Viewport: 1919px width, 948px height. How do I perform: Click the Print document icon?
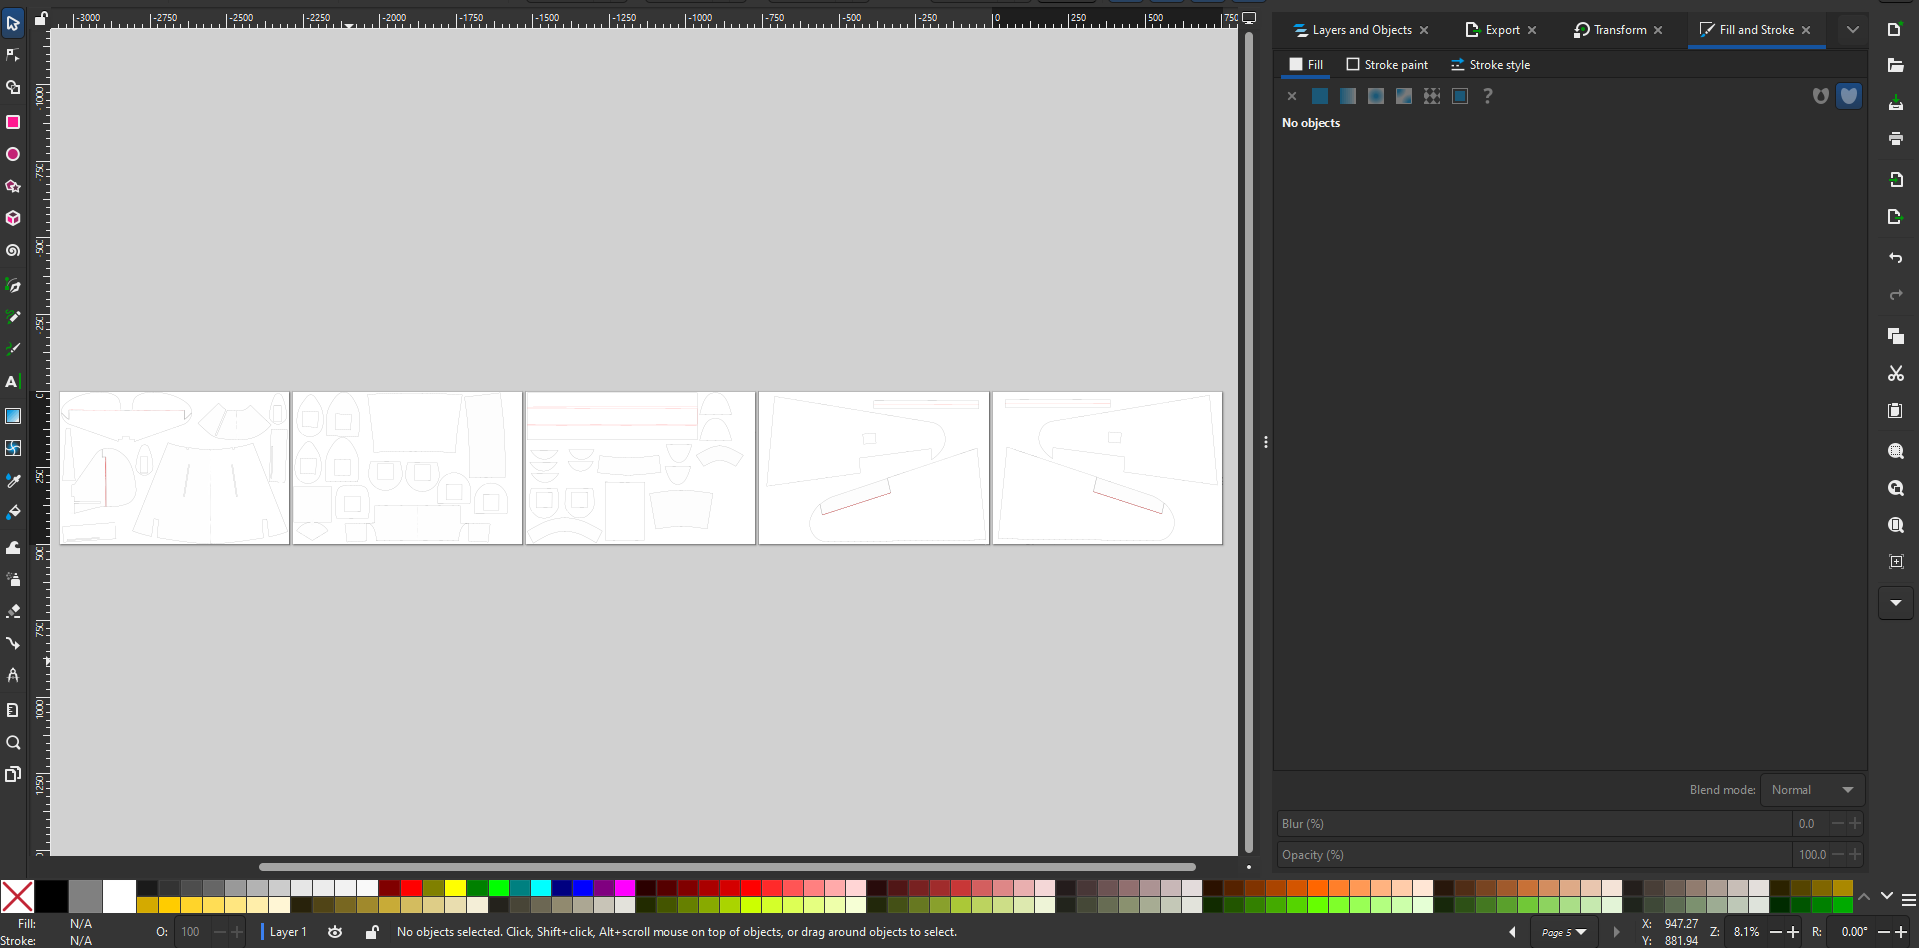click(1895, 139)
